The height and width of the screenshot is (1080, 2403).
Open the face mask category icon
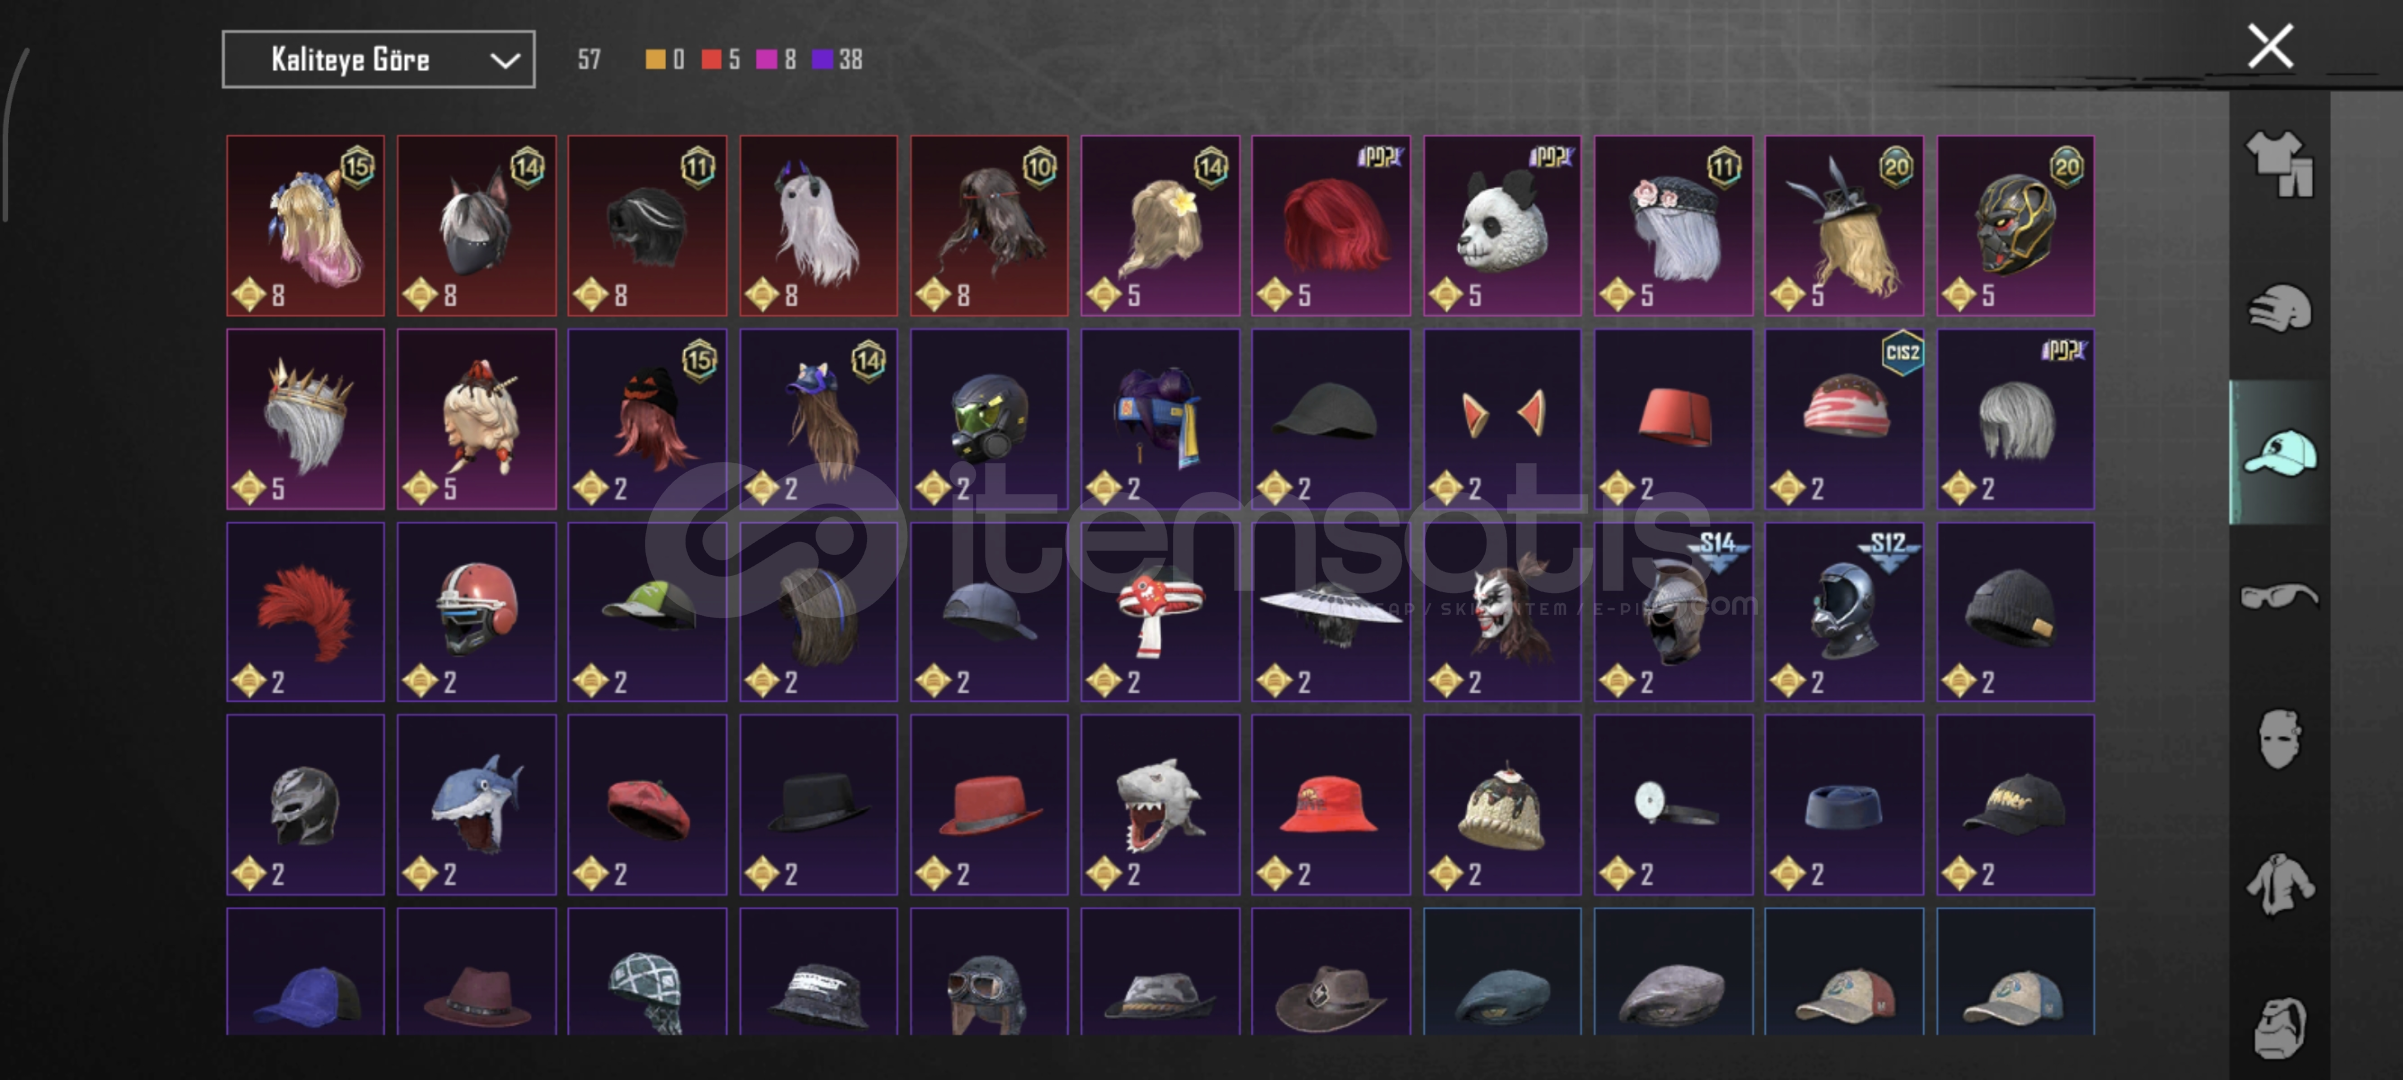coord(2279,740)
